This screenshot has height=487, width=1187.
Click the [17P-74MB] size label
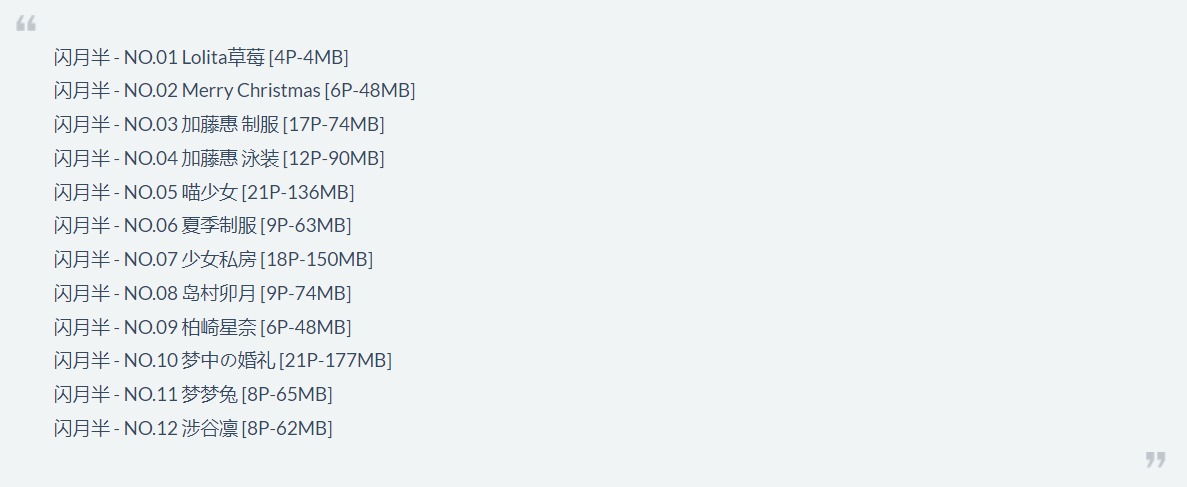click(x=334, y=125)
